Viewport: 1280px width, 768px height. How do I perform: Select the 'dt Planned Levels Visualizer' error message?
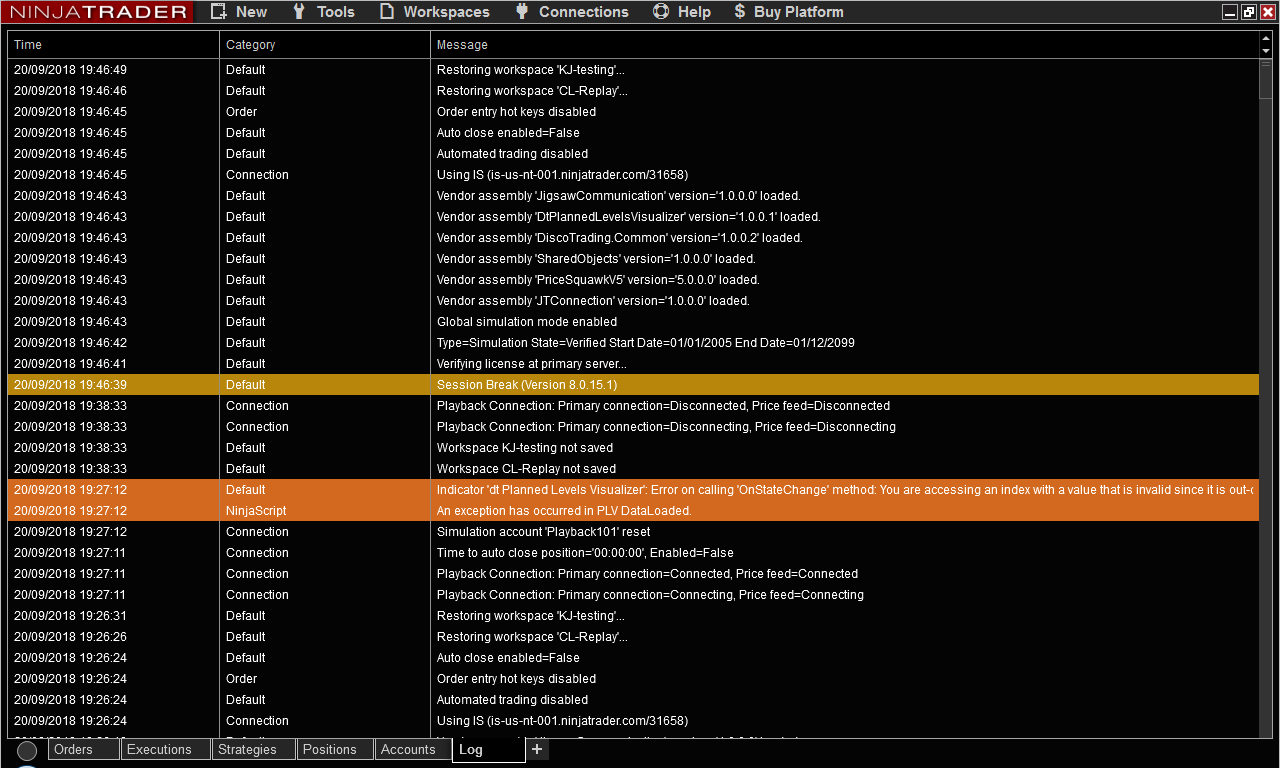[845, 490]
